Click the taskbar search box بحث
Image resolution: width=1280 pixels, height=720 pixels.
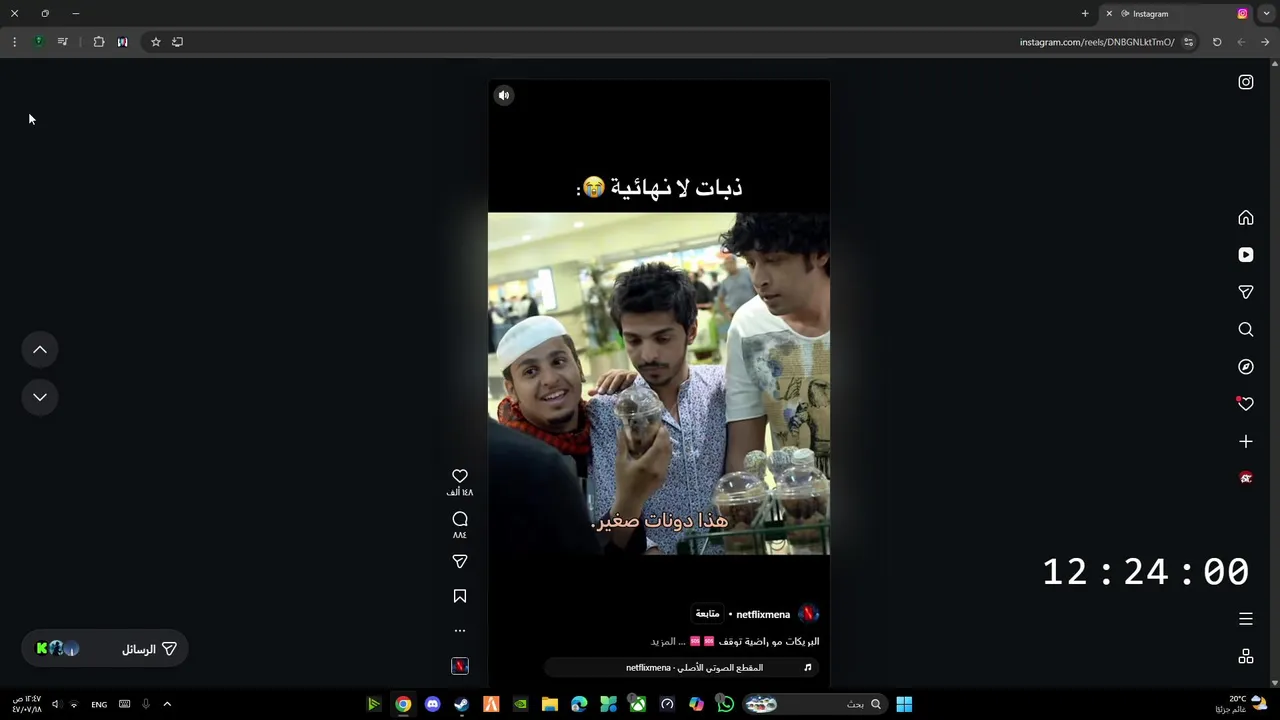tap(817, 704)
